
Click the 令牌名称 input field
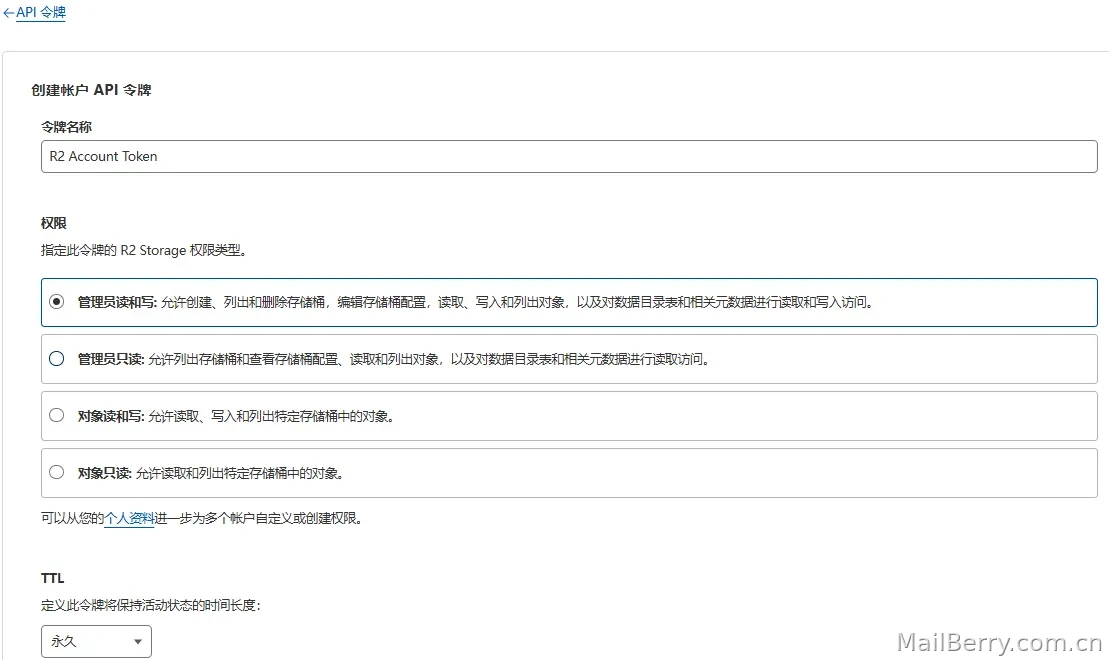(x=569, y=156)
